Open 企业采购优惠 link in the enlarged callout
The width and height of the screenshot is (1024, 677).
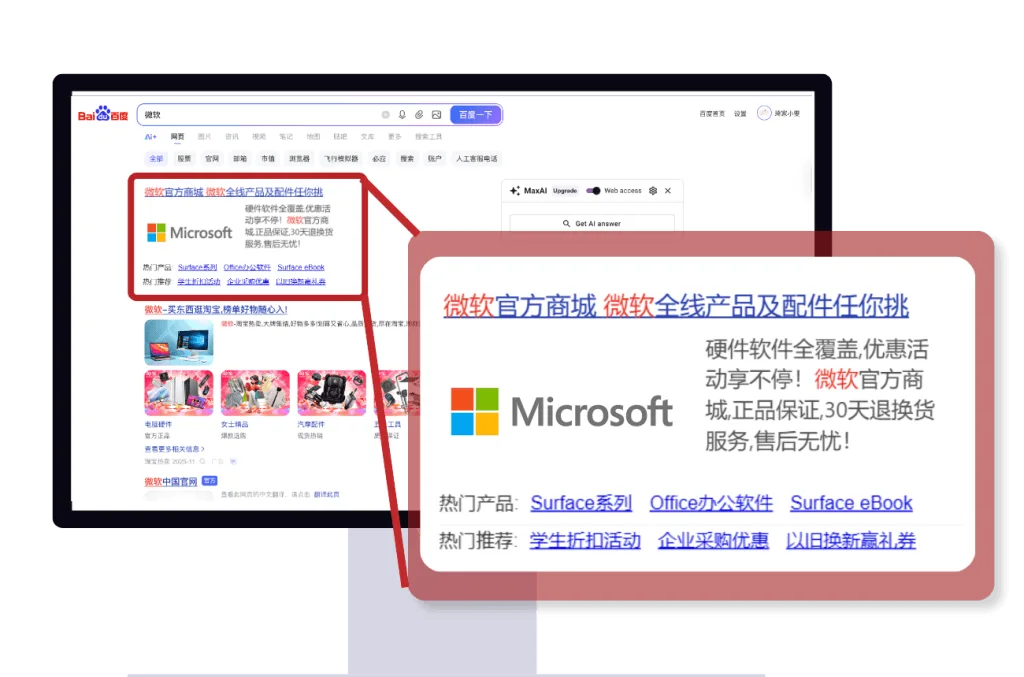point(713,541)
